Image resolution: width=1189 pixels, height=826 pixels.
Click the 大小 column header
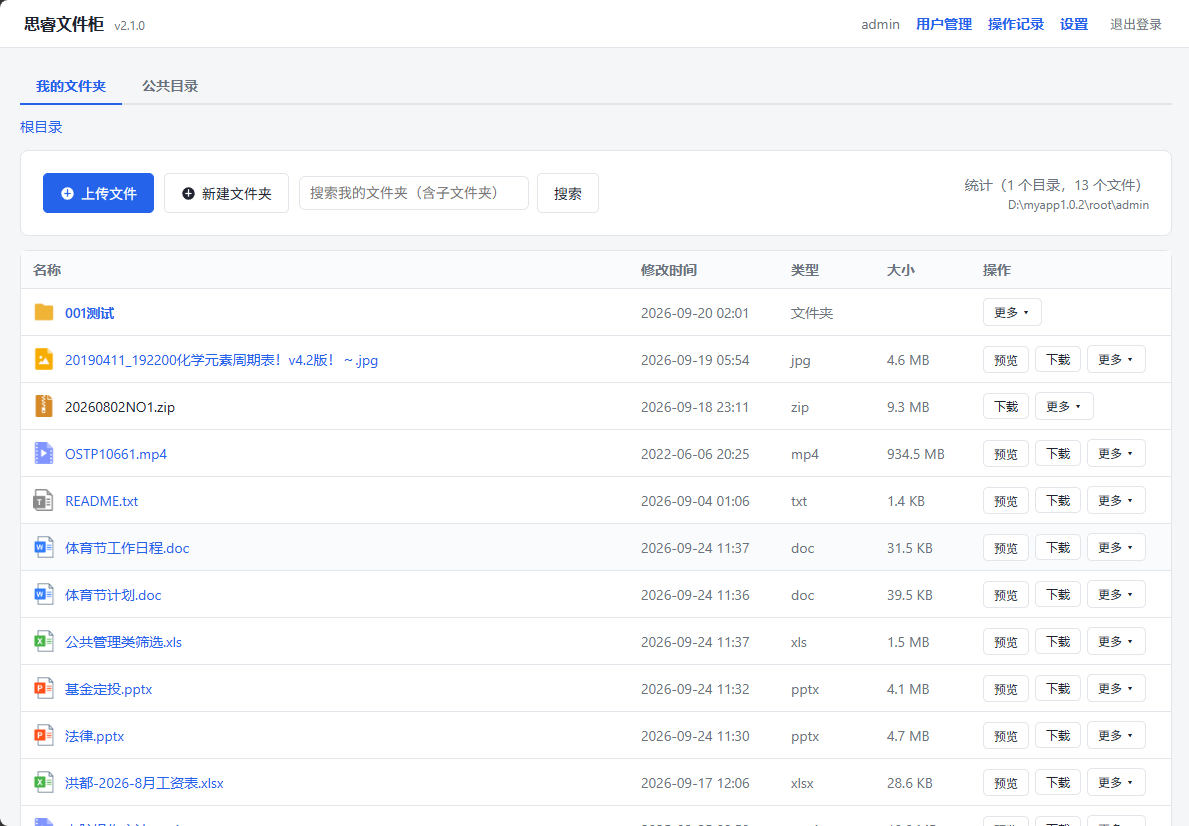pos(900,270)
